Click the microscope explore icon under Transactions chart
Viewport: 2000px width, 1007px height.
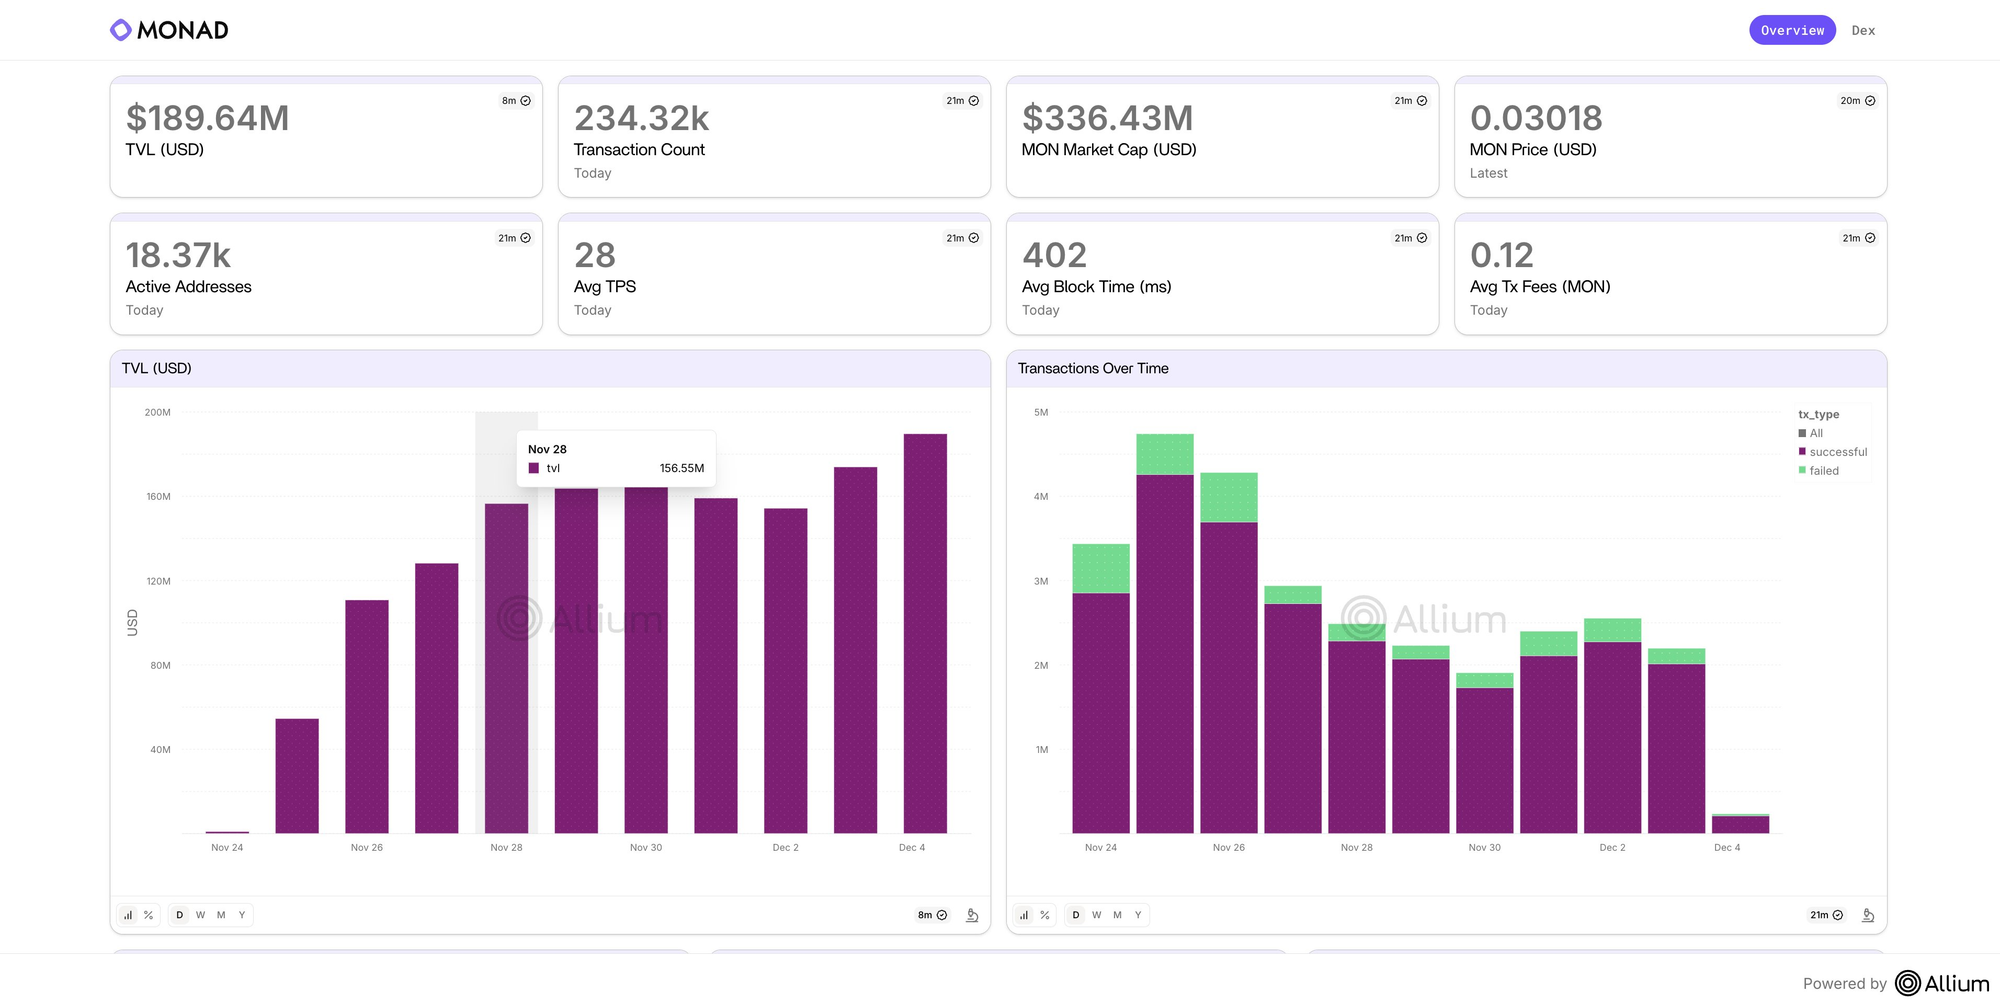(x=1868, y=915)
